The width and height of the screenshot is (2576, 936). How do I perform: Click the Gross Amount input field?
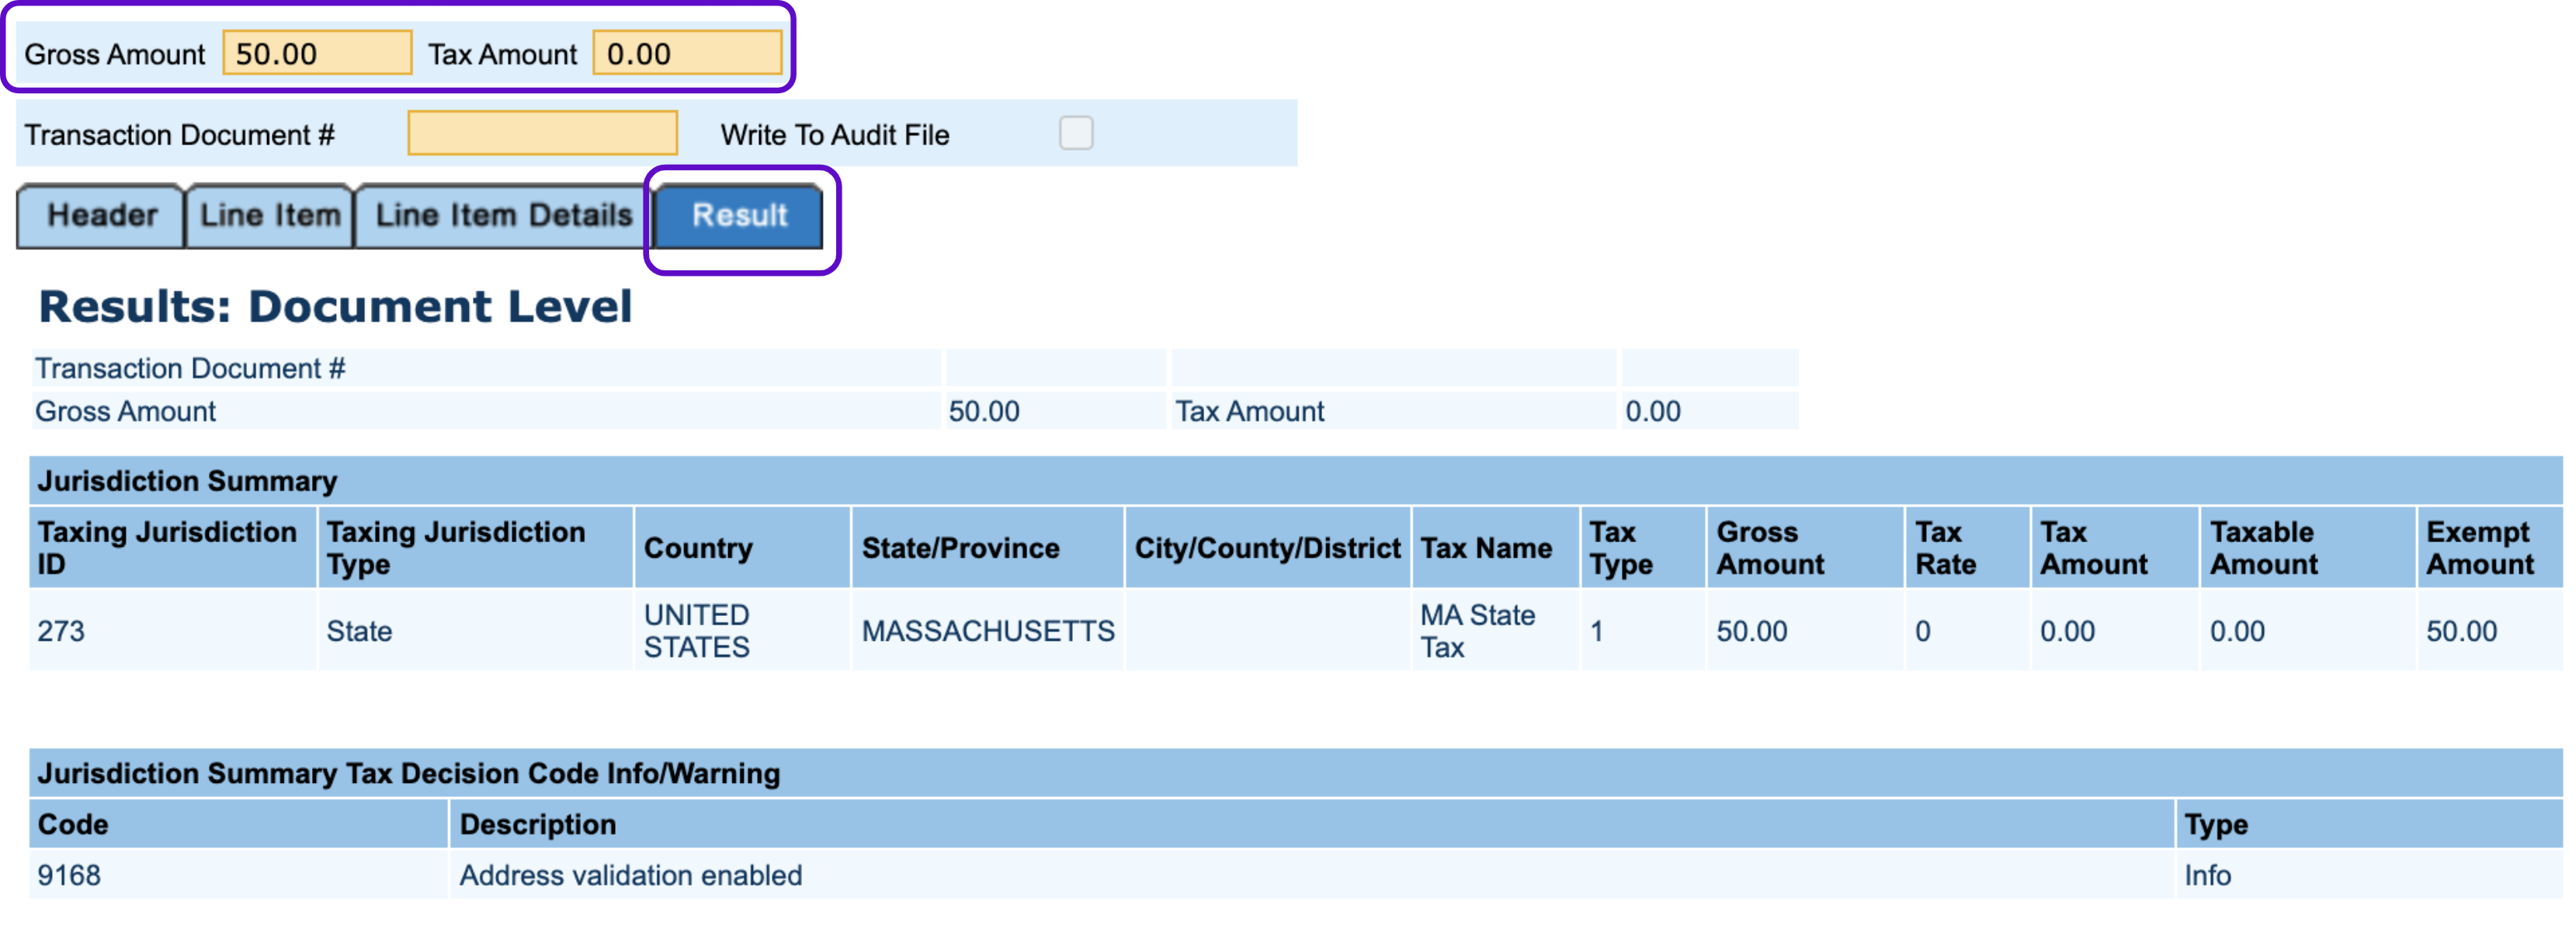pyautogui.click(x=316, y=53)
